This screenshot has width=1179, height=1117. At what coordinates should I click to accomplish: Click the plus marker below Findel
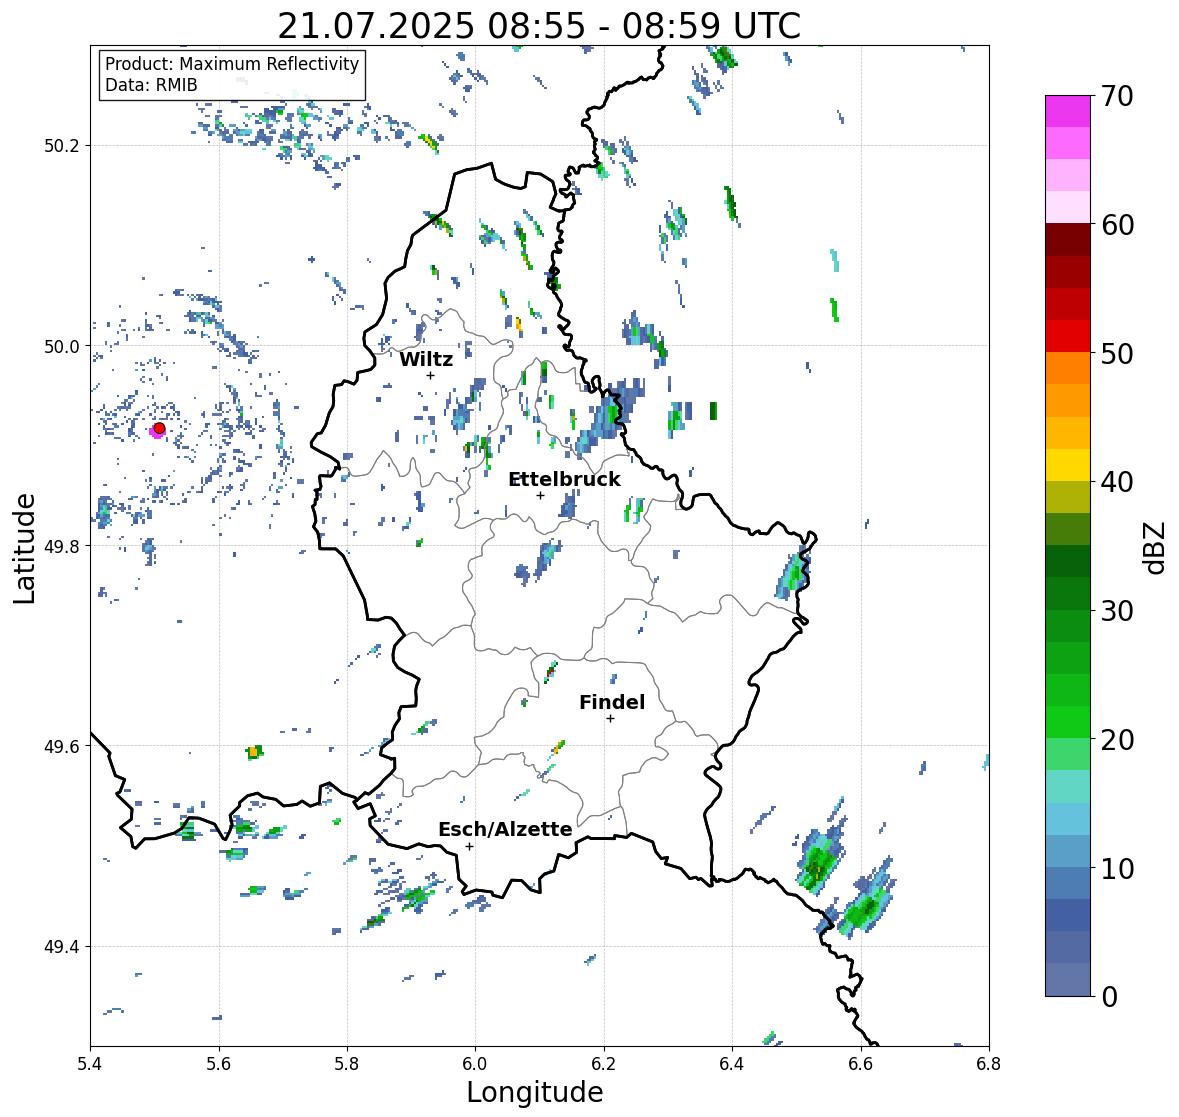pyautogui.click(x=611, y=719)
